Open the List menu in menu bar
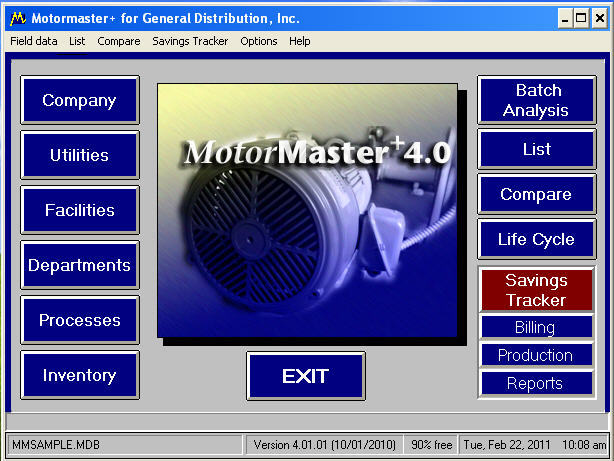The height and width of the screenshot is (461, 614). [x=77, y=41]
